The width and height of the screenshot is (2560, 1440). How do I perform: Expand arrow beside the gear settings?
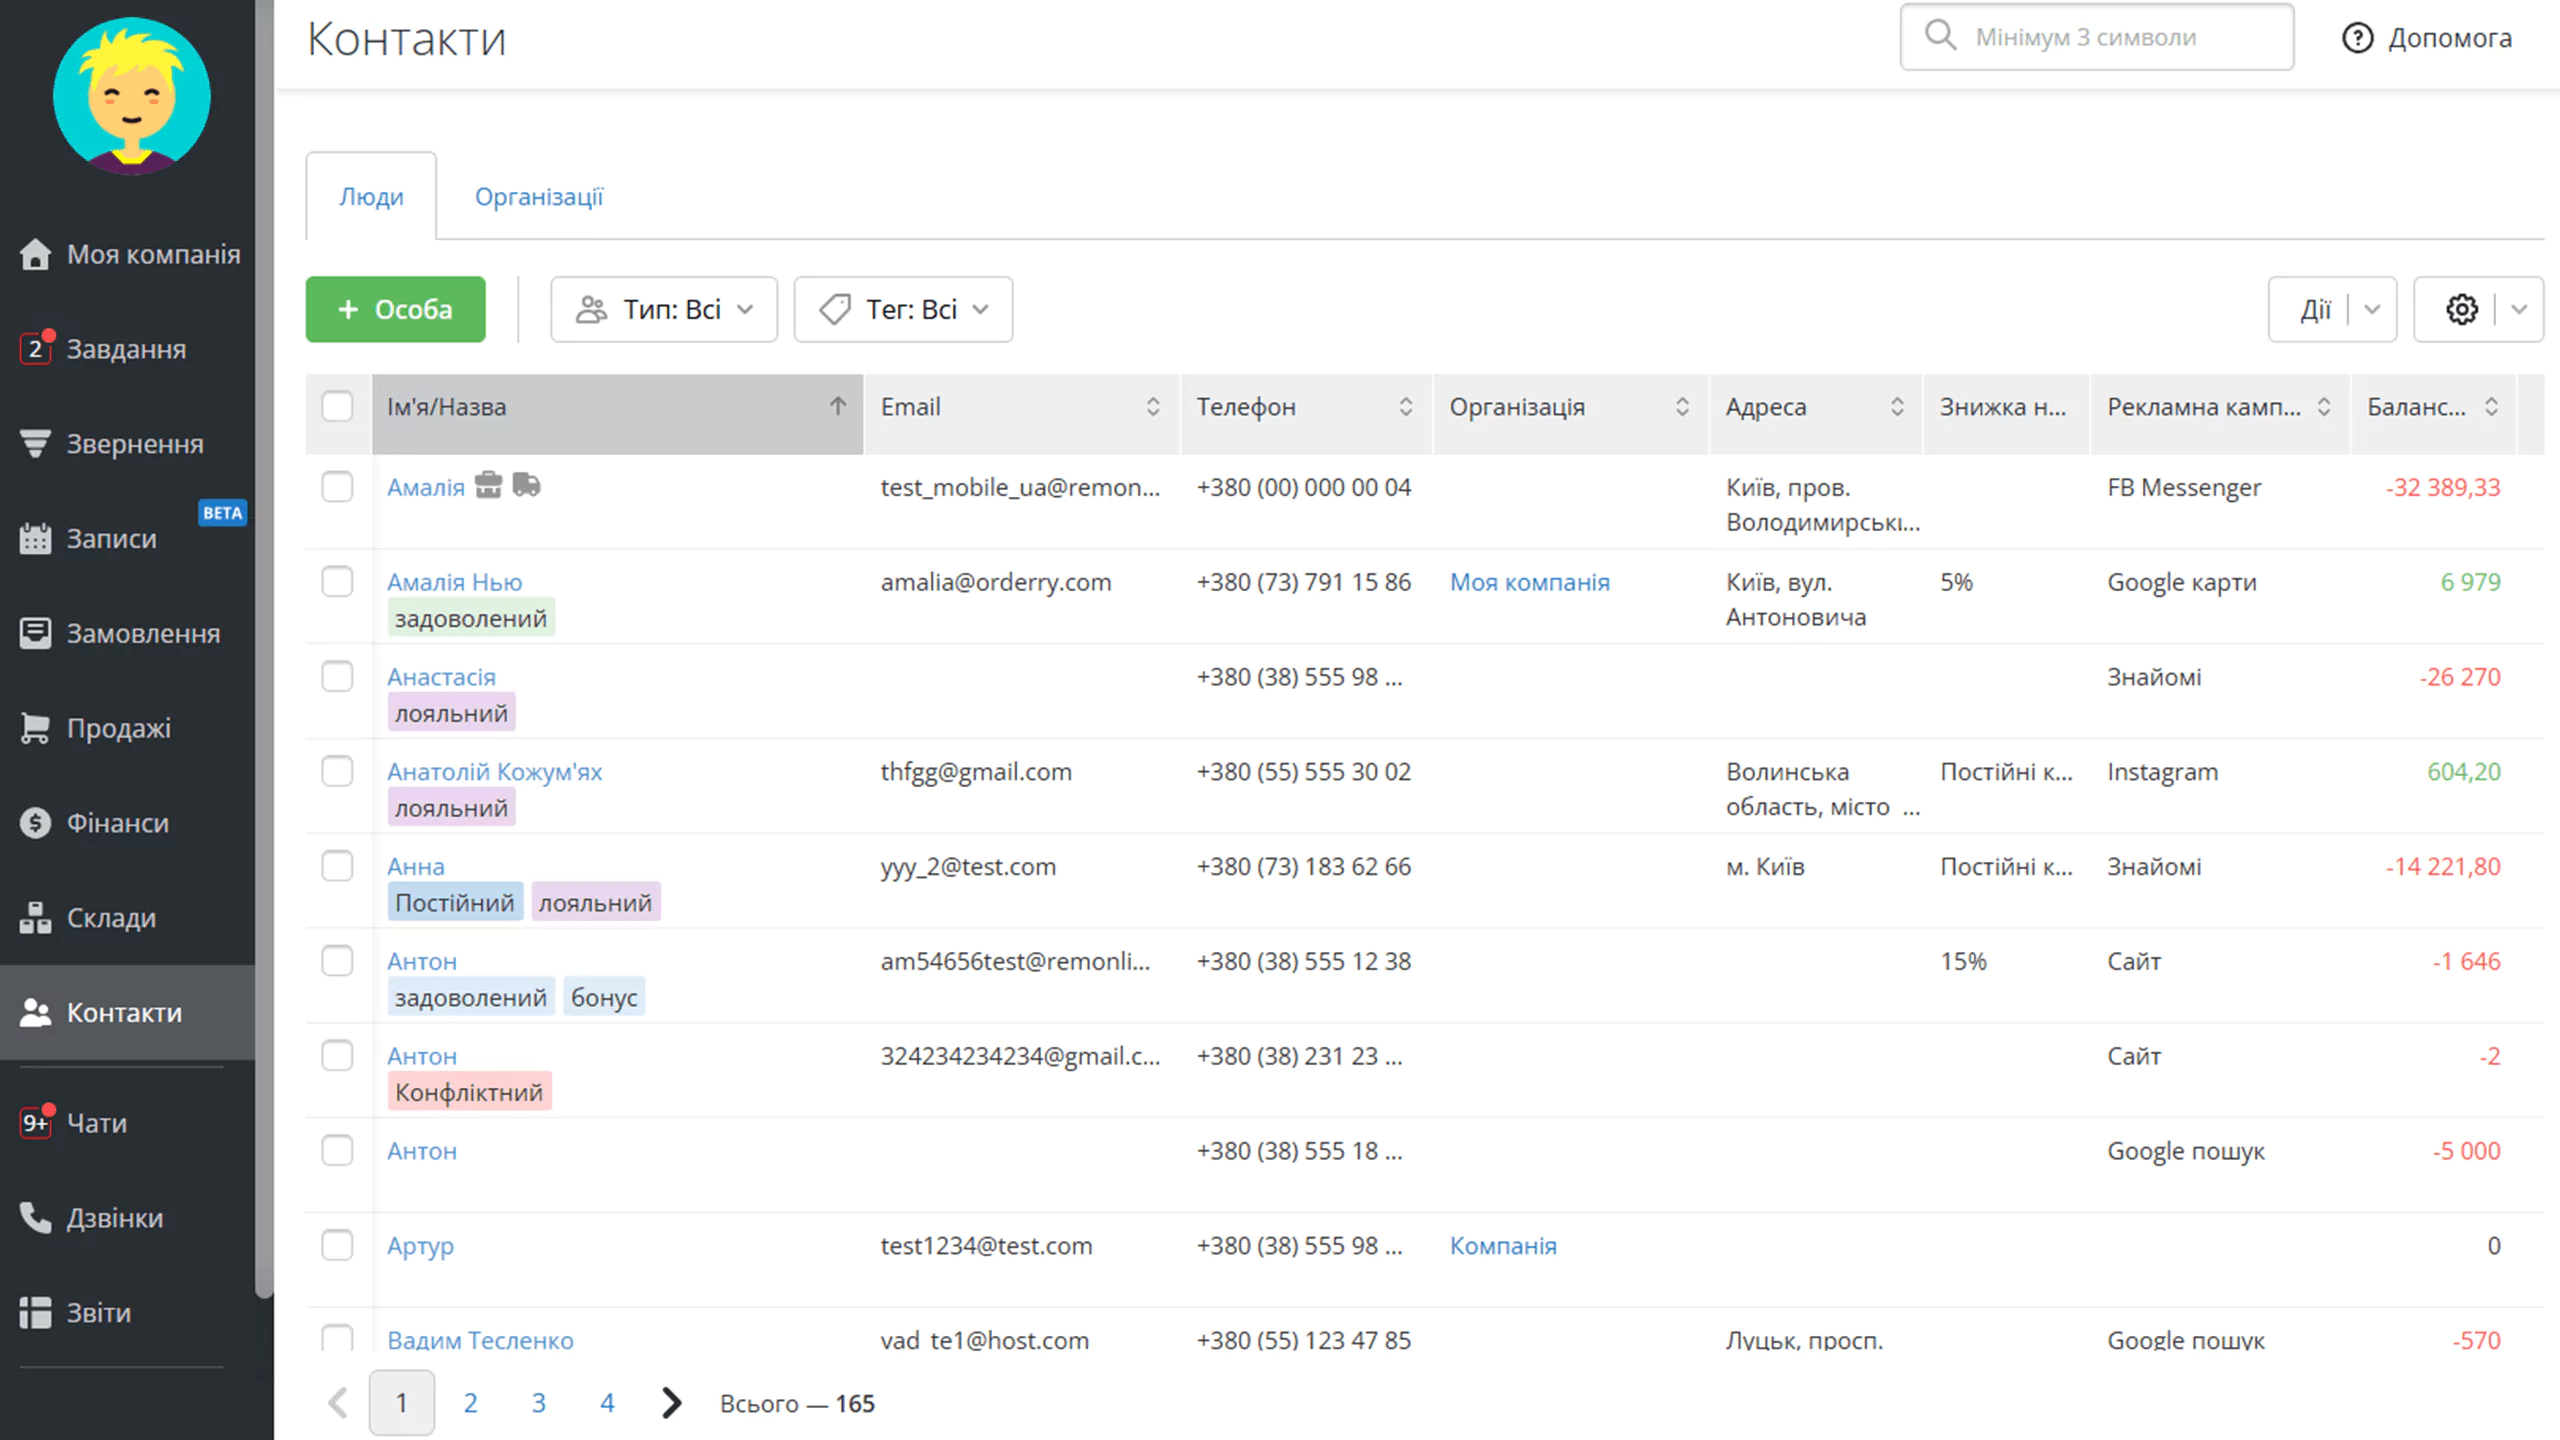pos(2519,310)
